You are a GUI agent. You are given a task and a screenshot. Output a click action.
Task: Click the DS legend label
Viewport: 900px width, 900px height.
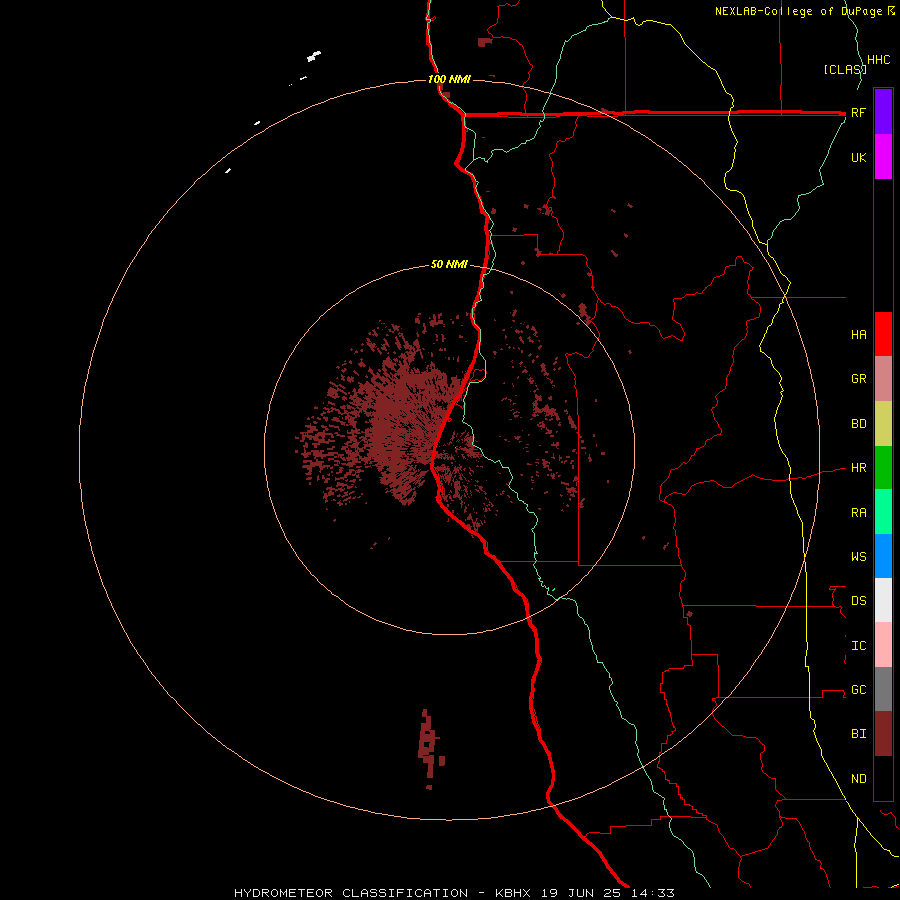click(x=858, y=601)
